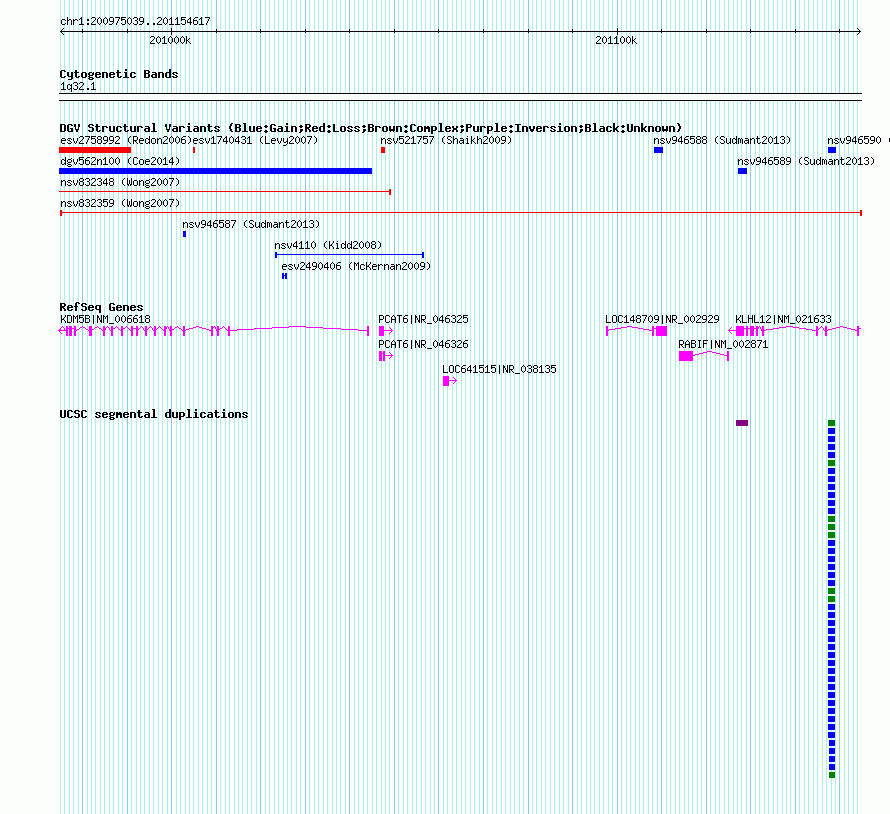Select the blue nsv946589 gain square
Screen dimensions: 890x814
742,171
